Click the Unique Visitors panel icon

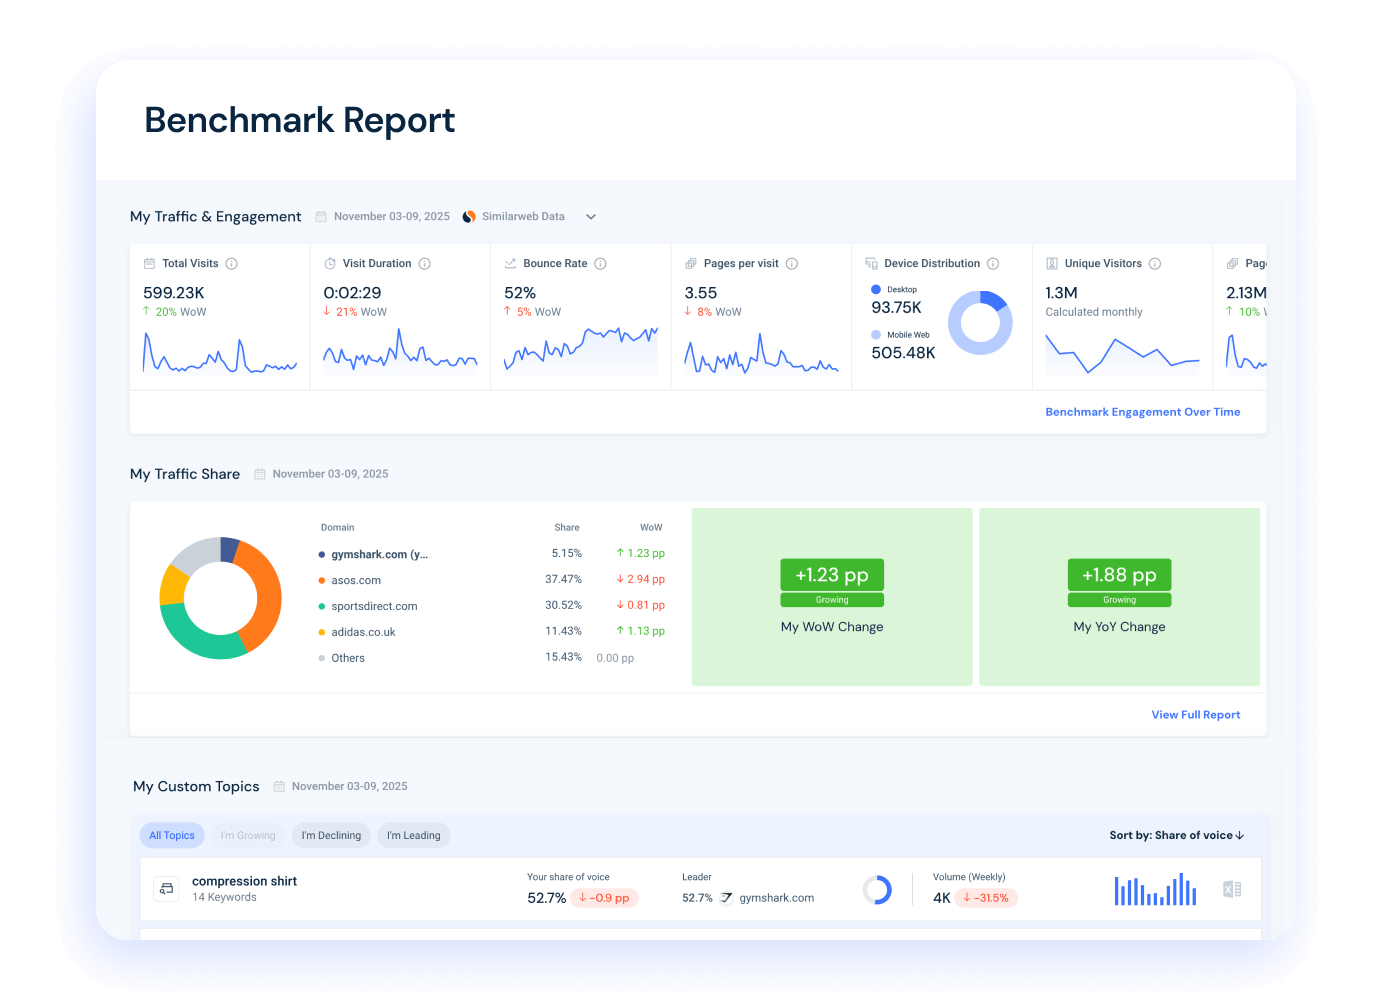[x=1051, y=263]
